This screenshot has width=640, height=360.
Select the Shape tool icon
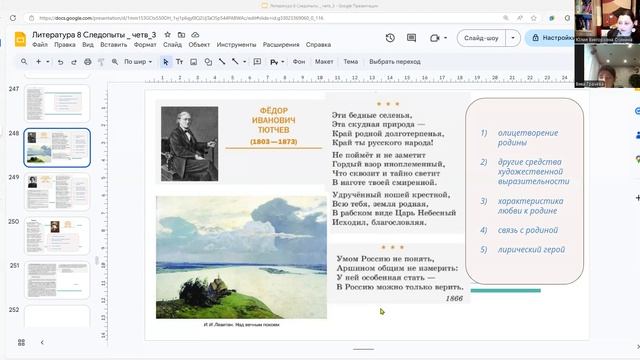point(208,62)
